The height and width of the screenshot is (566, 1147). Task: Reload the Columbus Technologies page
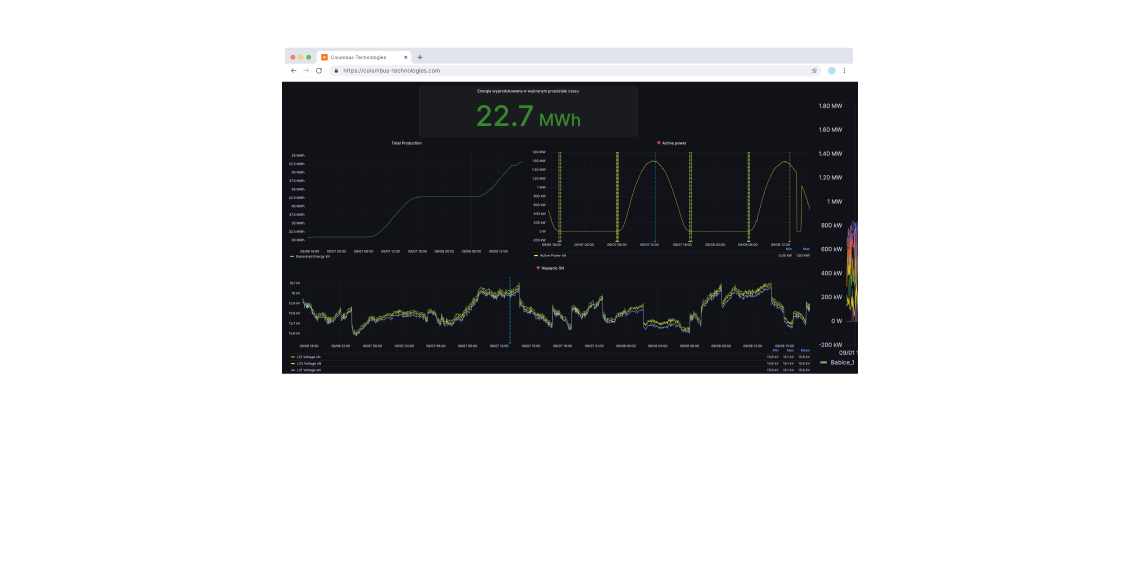click(x=319, y=71)
